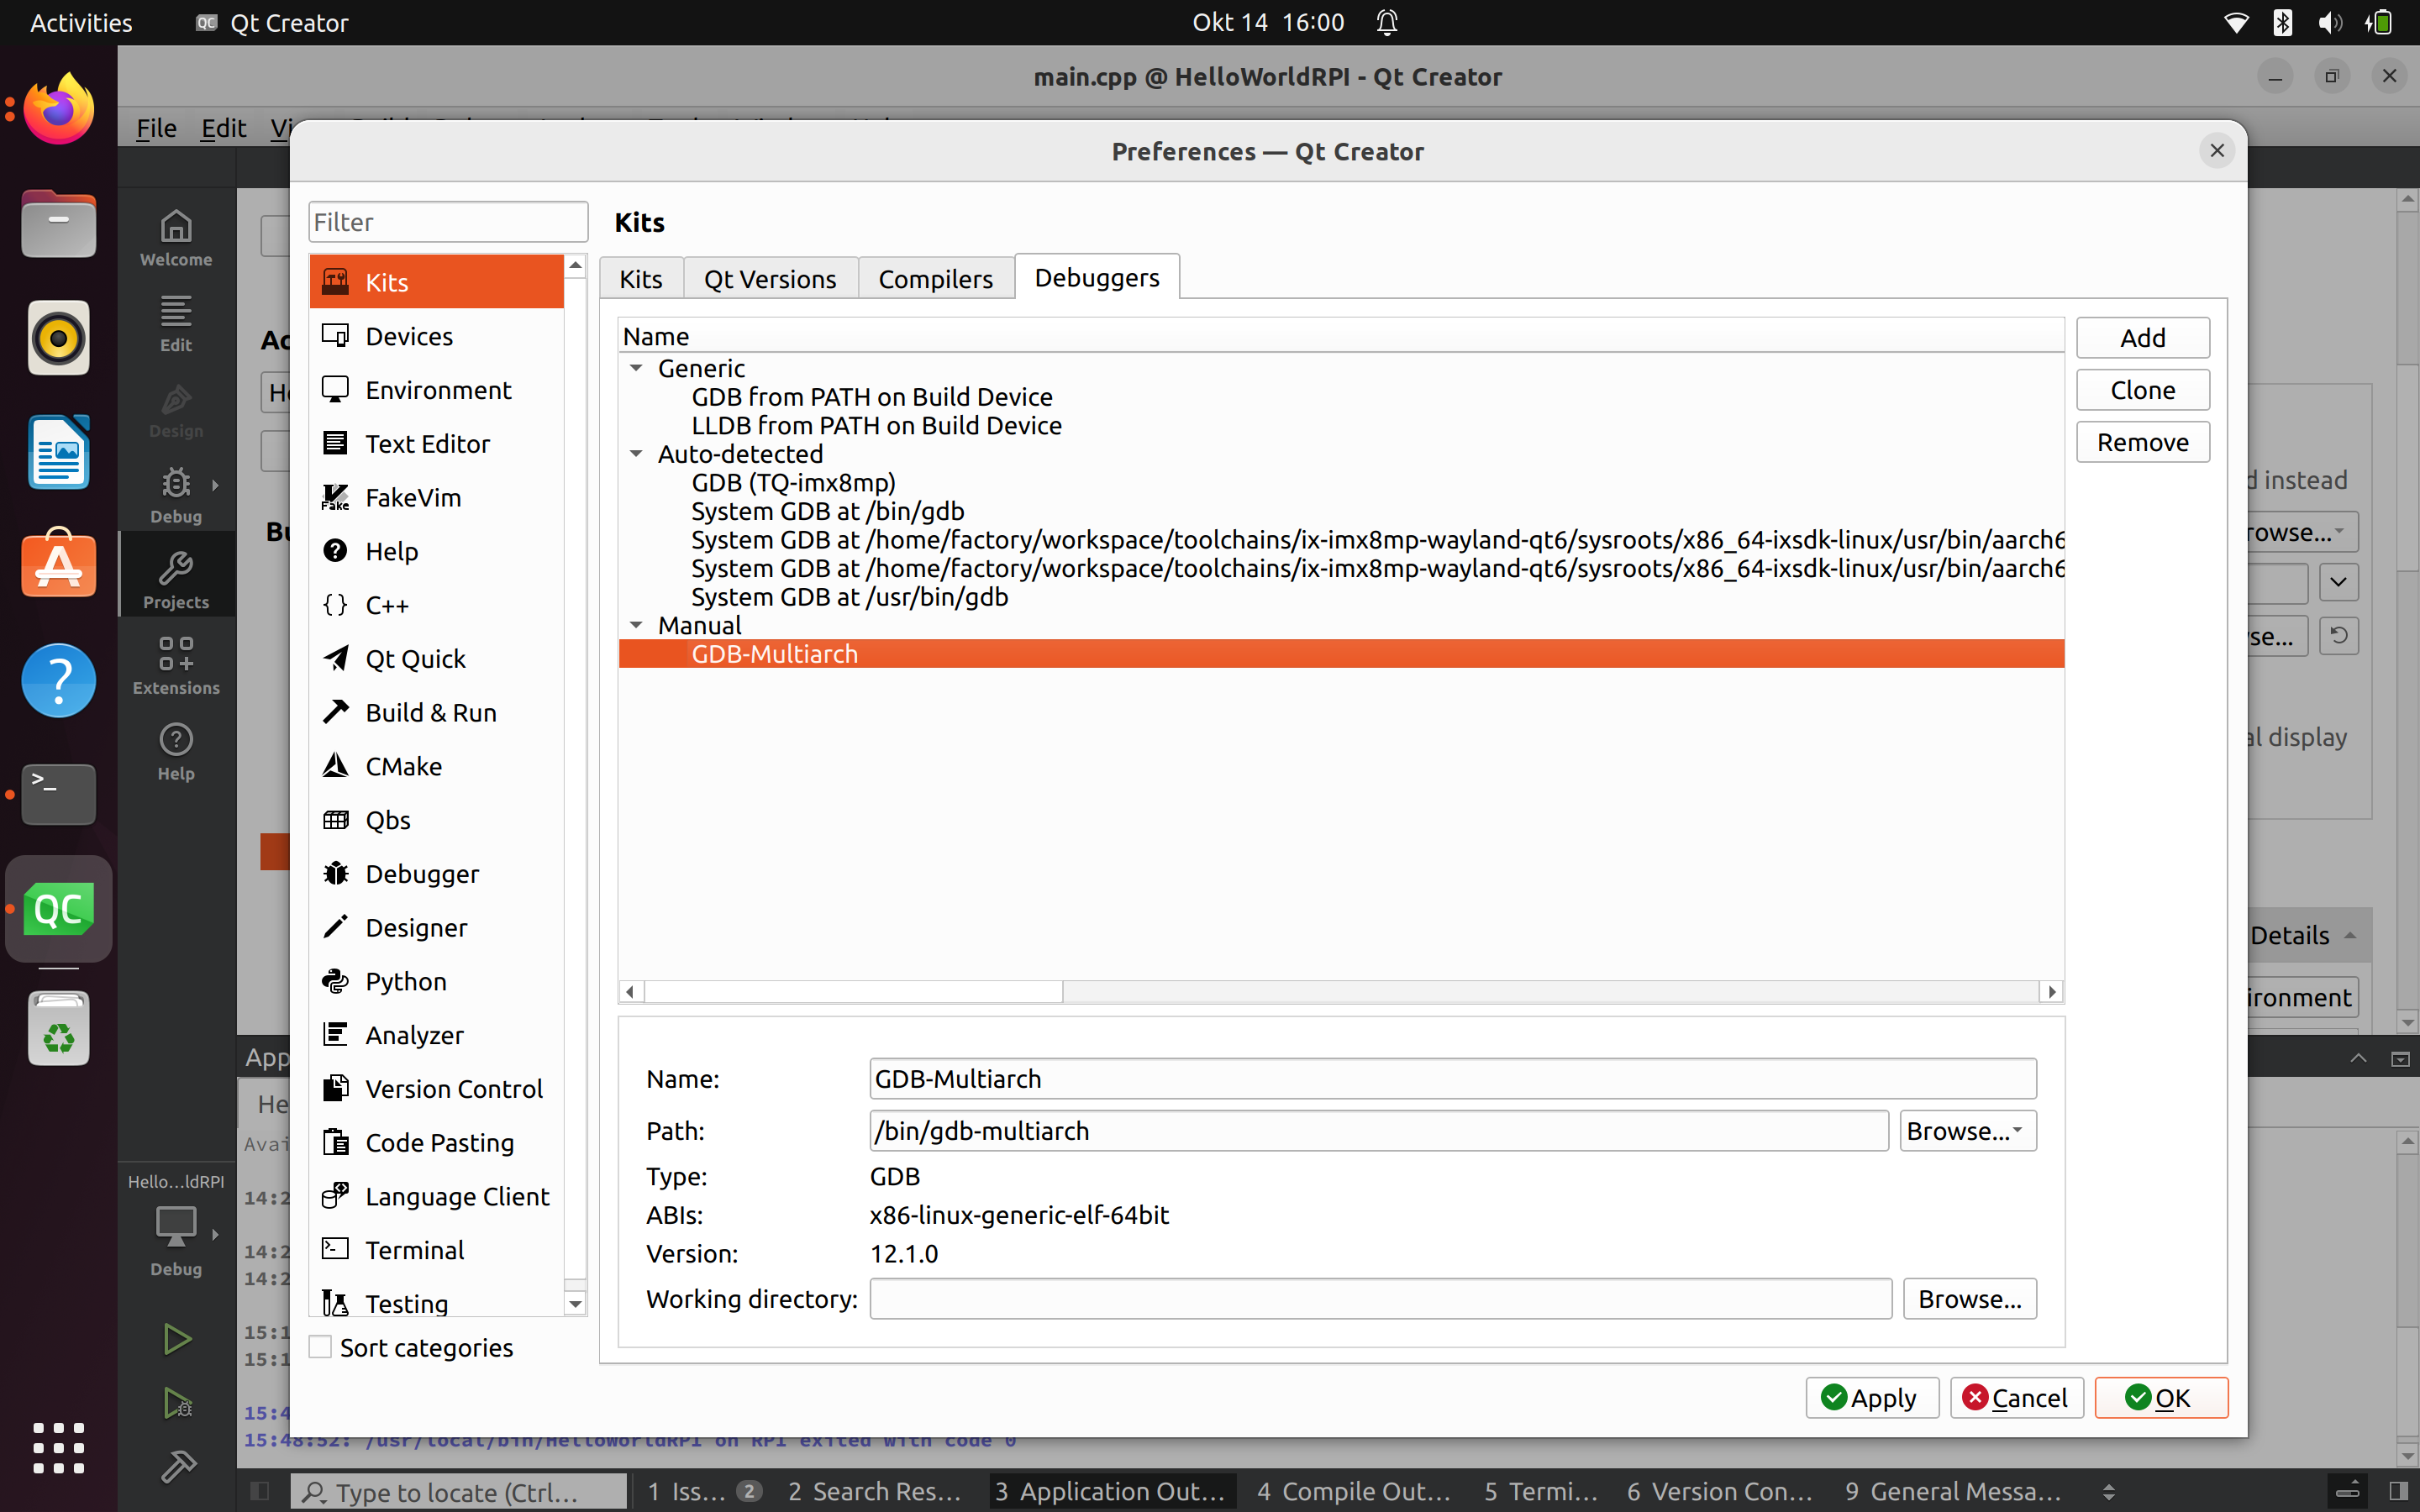The height and width of the screenshot is (1512, 2420).
Task: Open the Application Output pane
Action: (1110, 1491)
